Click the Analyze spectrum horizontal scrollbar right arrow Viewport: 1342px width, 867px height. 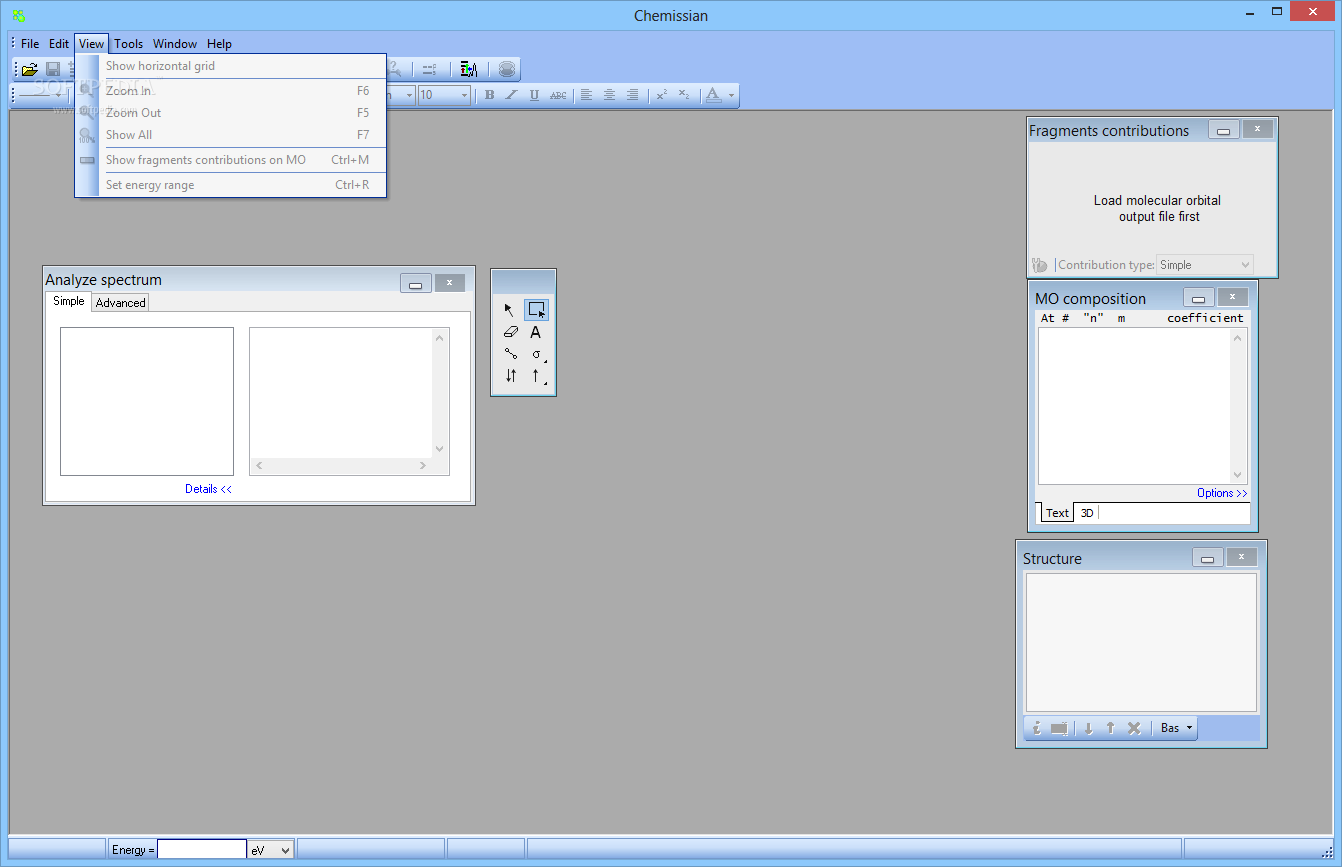(x=422, y=466)
